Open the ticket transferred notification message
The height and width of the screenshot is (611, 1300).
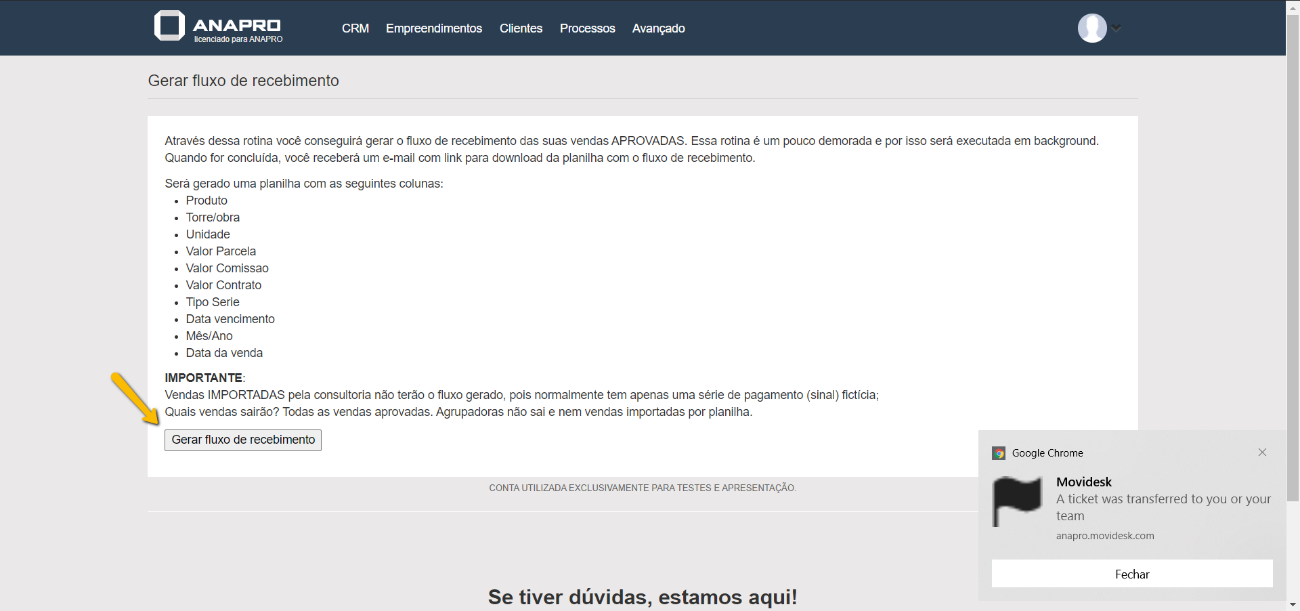1163,507
